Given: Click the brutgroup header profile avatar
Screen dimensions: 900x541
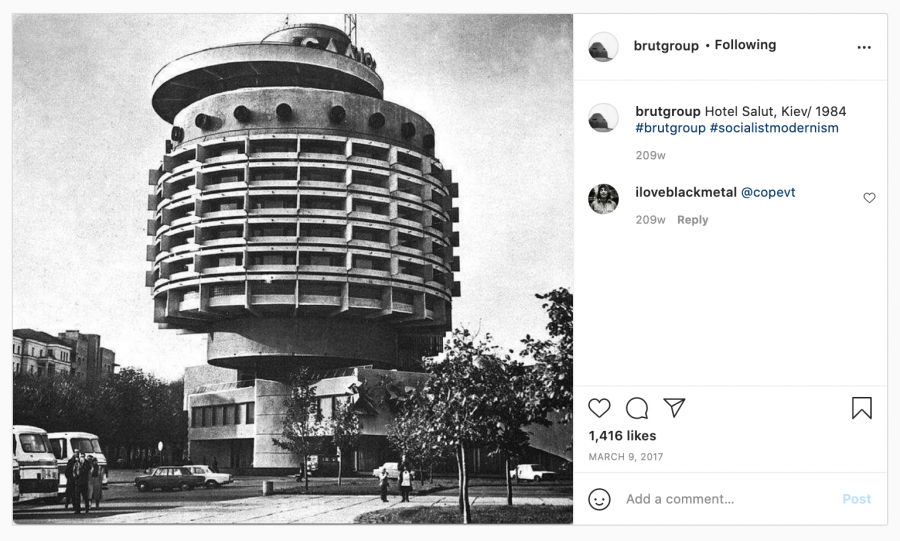Looking at the screenshot, I should pyautogui.click(x=603, y=46).
